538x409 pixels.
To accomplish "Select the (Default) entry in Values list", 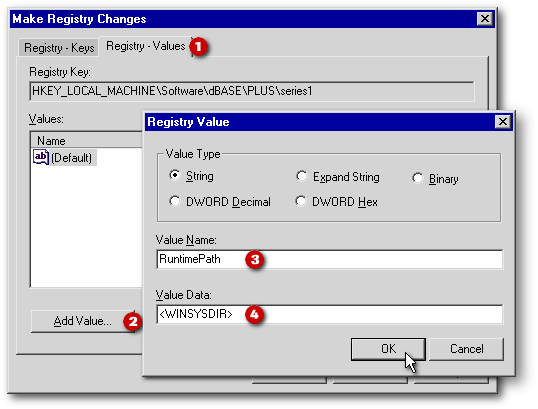I will (71, 158).
